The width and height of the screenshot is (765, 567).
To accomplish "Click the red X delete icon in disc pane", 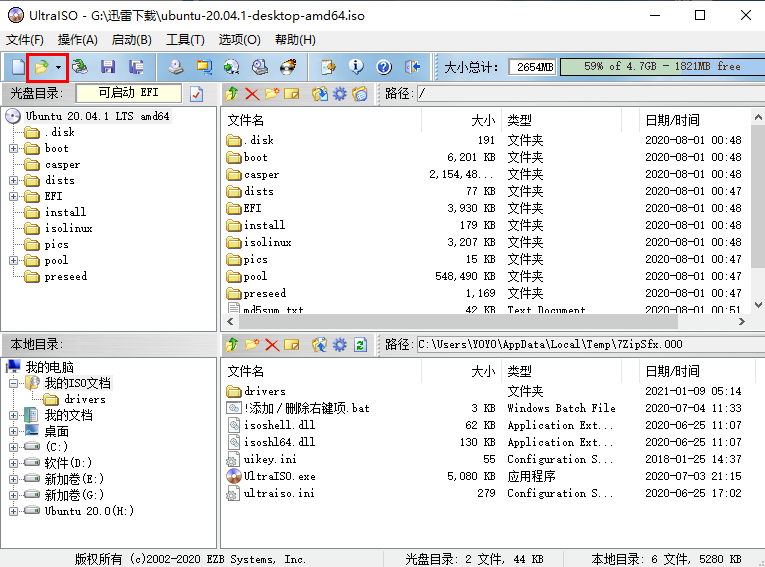I will (x=252, y=94).
